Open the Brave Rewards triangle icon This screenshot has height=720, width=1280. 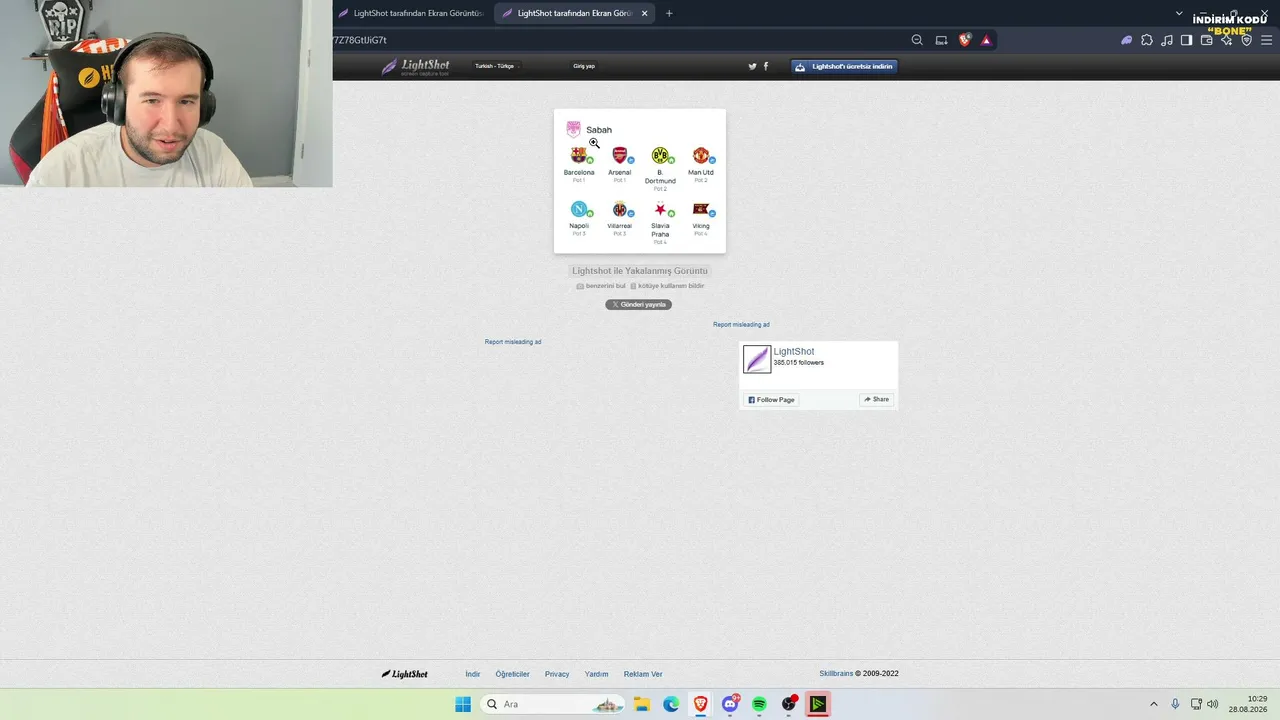tap(986, 40)
